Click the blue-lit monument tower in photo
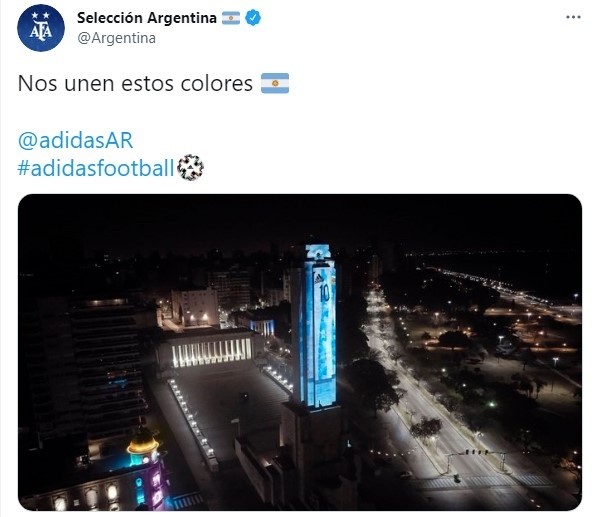The image size is (598, 517). (x=314, y=328)
